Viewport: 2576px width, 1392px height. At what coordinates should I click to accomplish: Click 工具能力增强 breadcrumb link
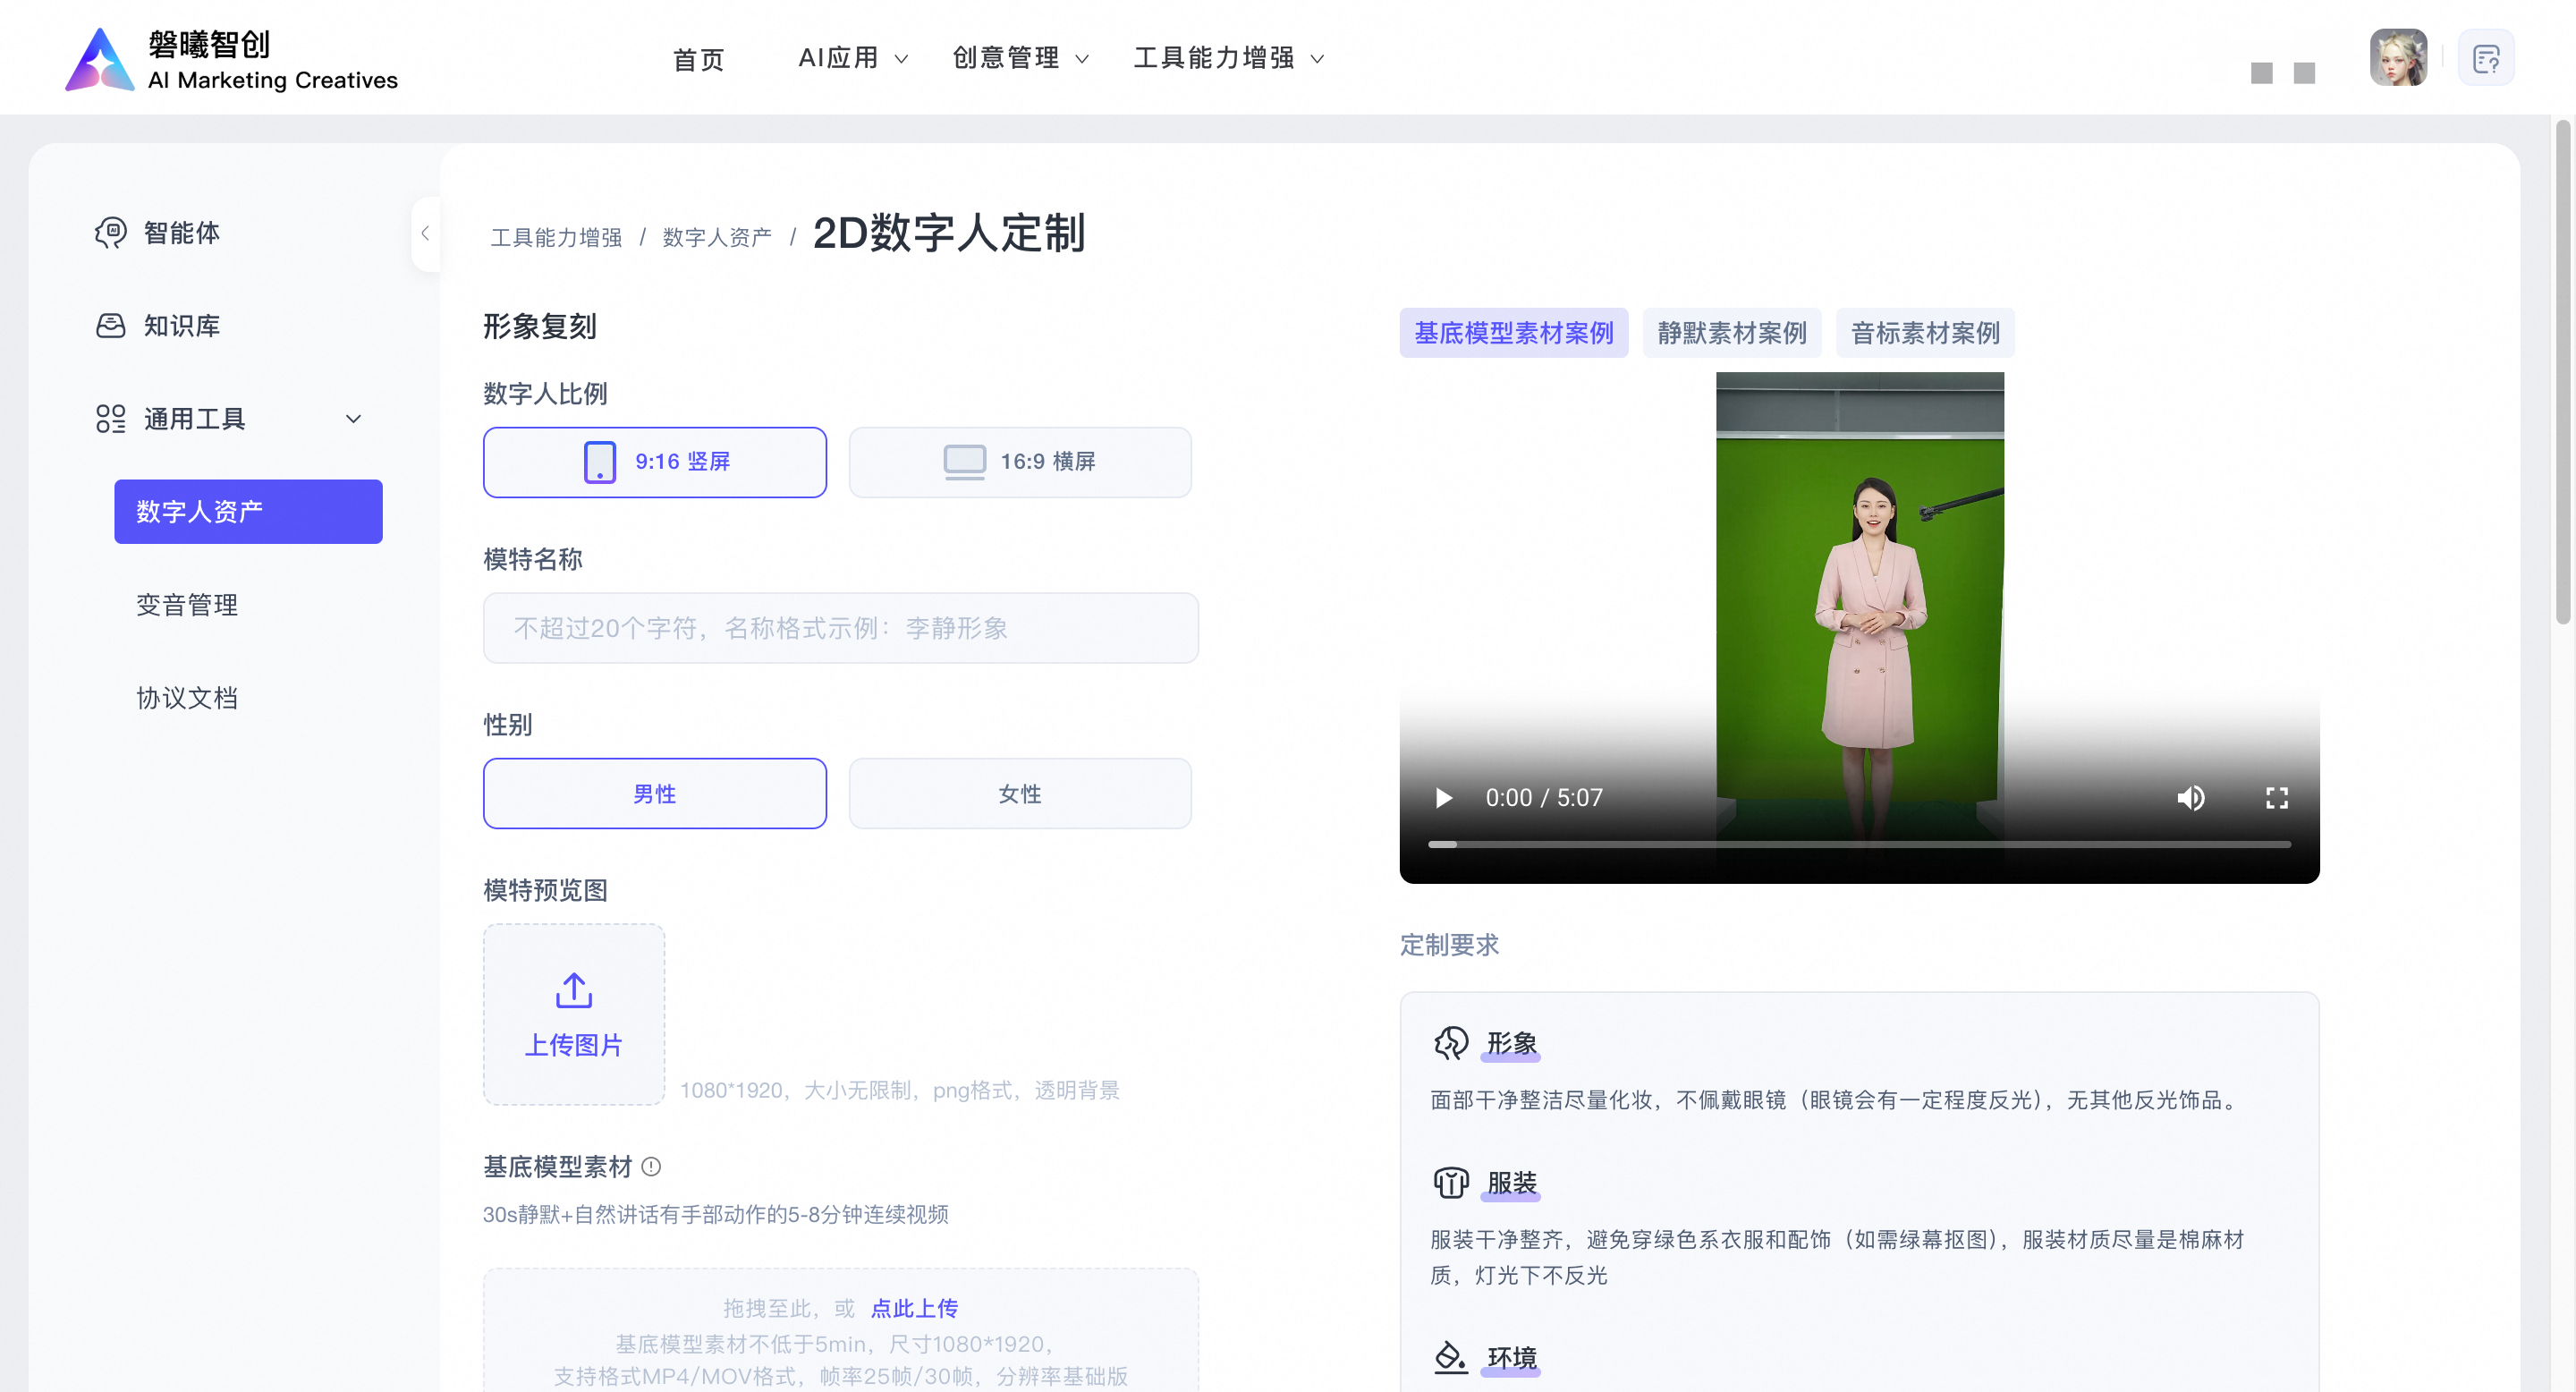[x=556, y=237]
